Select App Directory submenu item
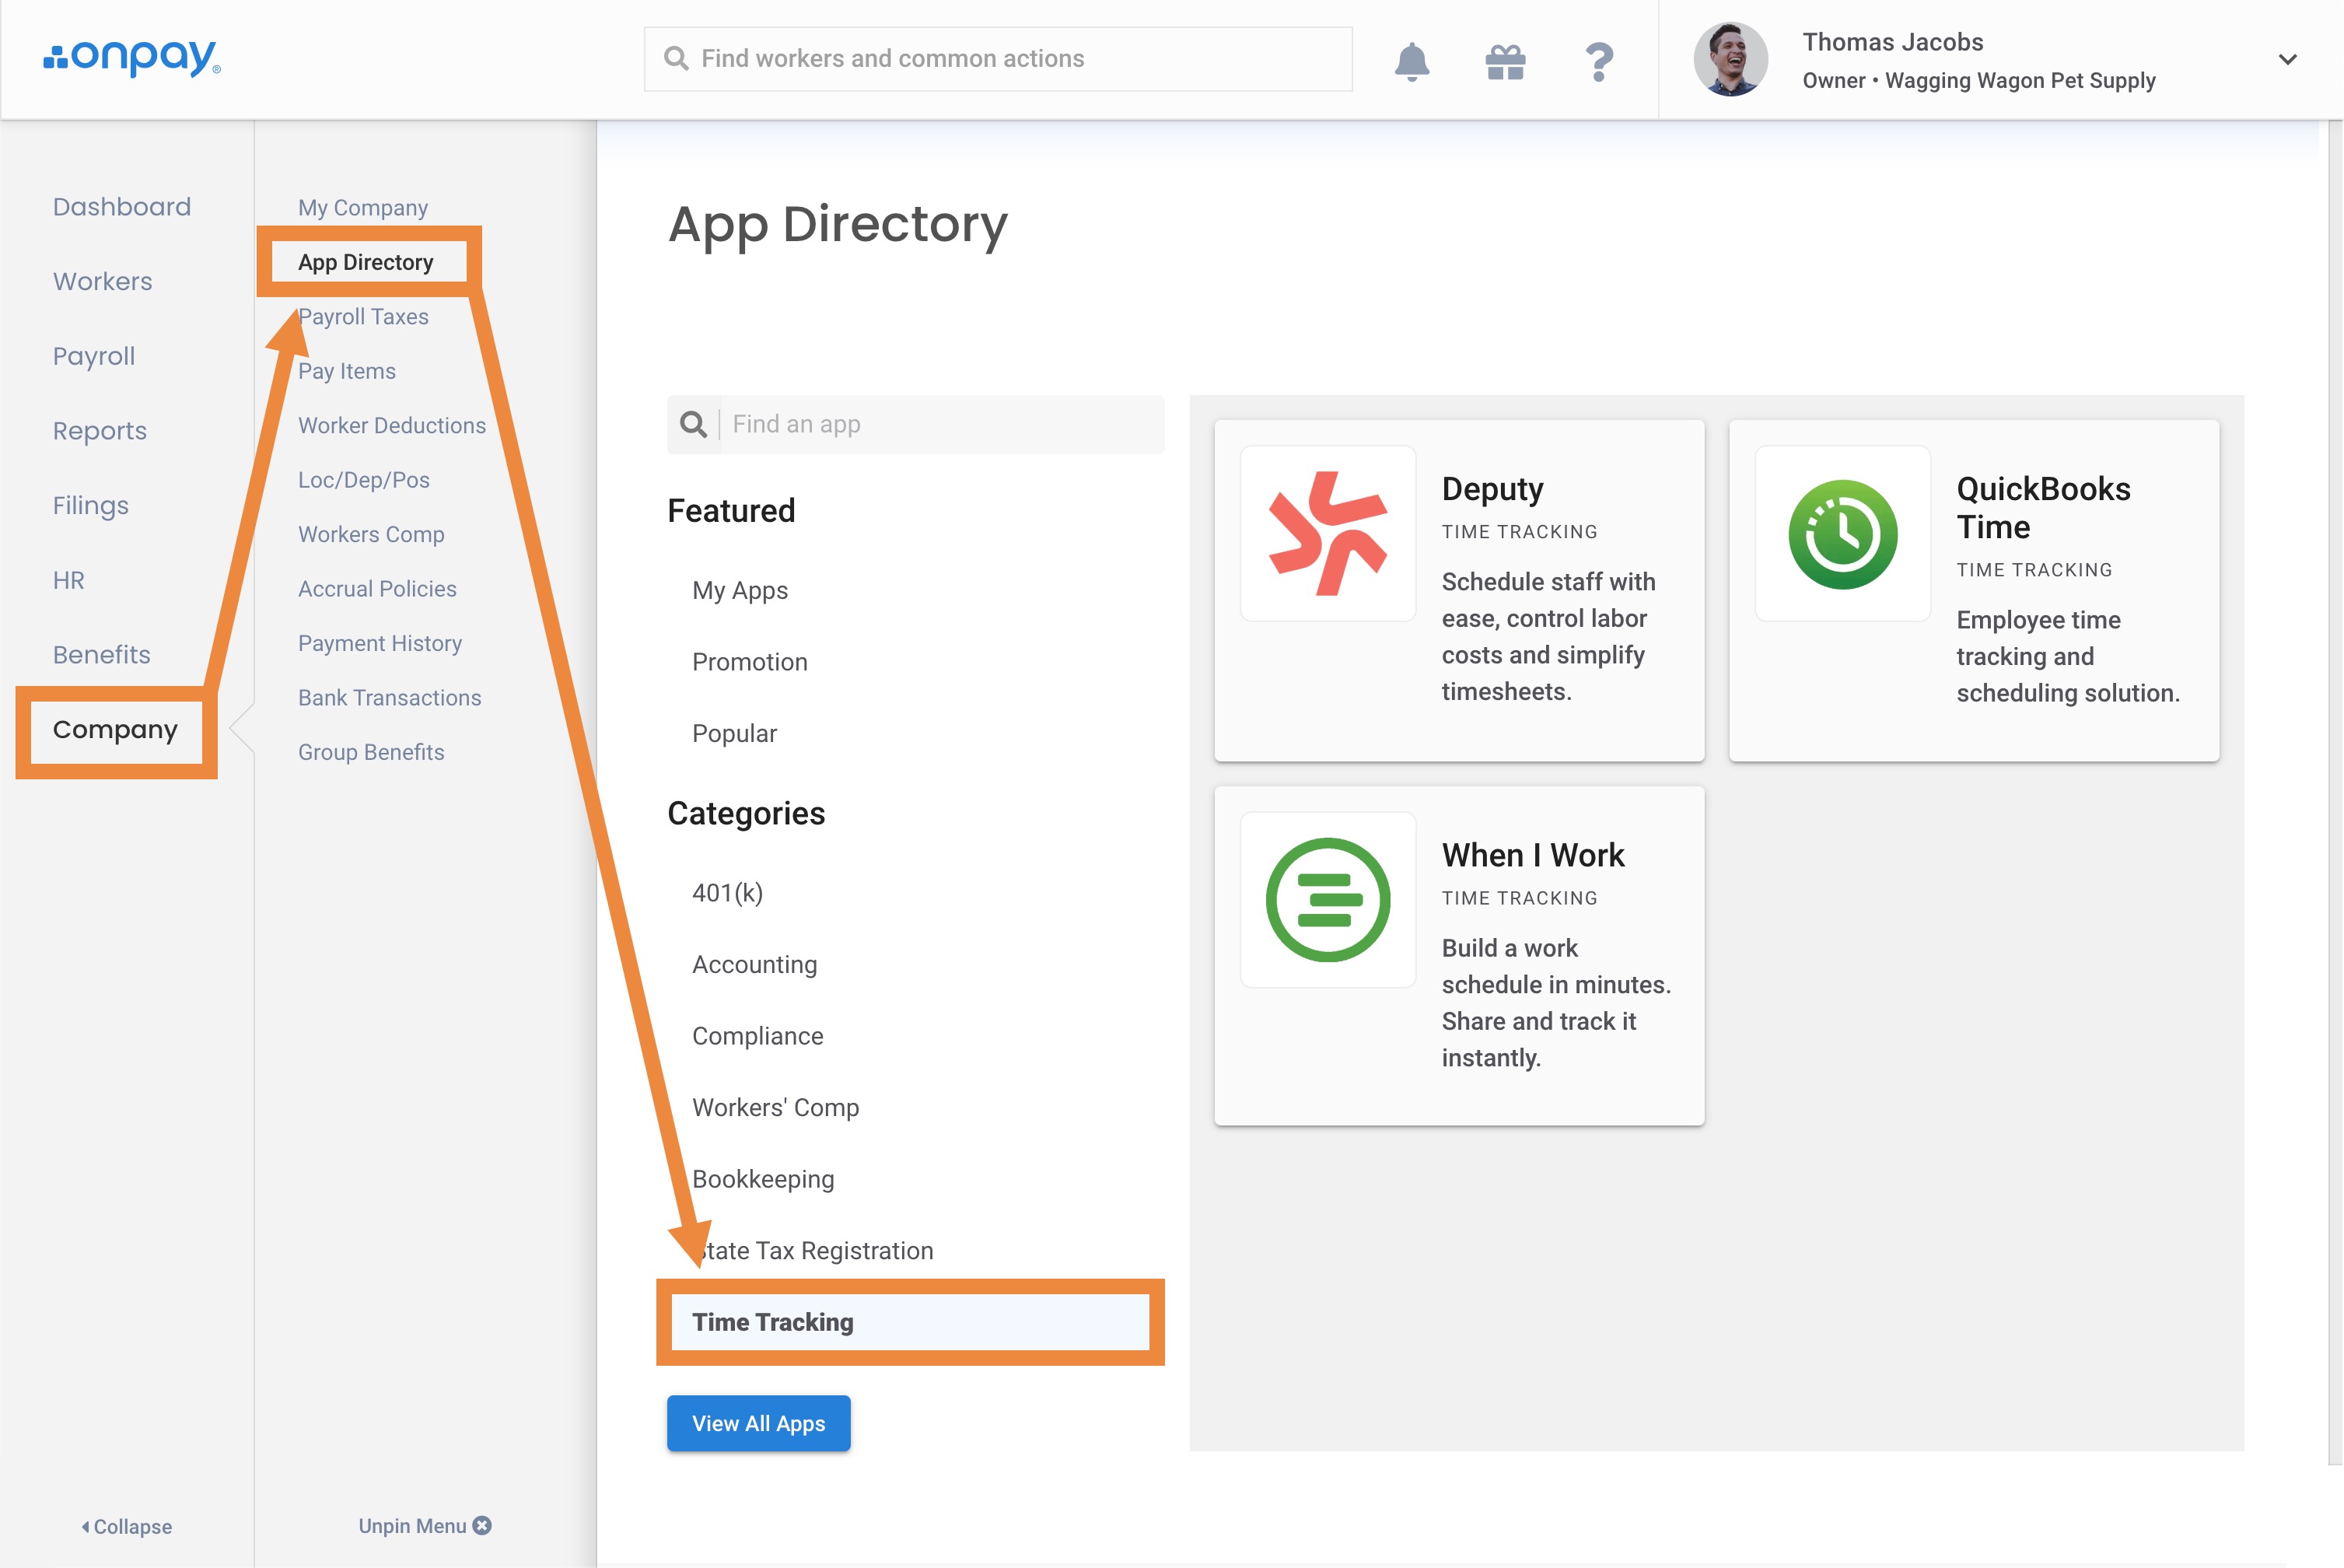The height and width of the screenshot is (1568, 2344). click(365, 262)
